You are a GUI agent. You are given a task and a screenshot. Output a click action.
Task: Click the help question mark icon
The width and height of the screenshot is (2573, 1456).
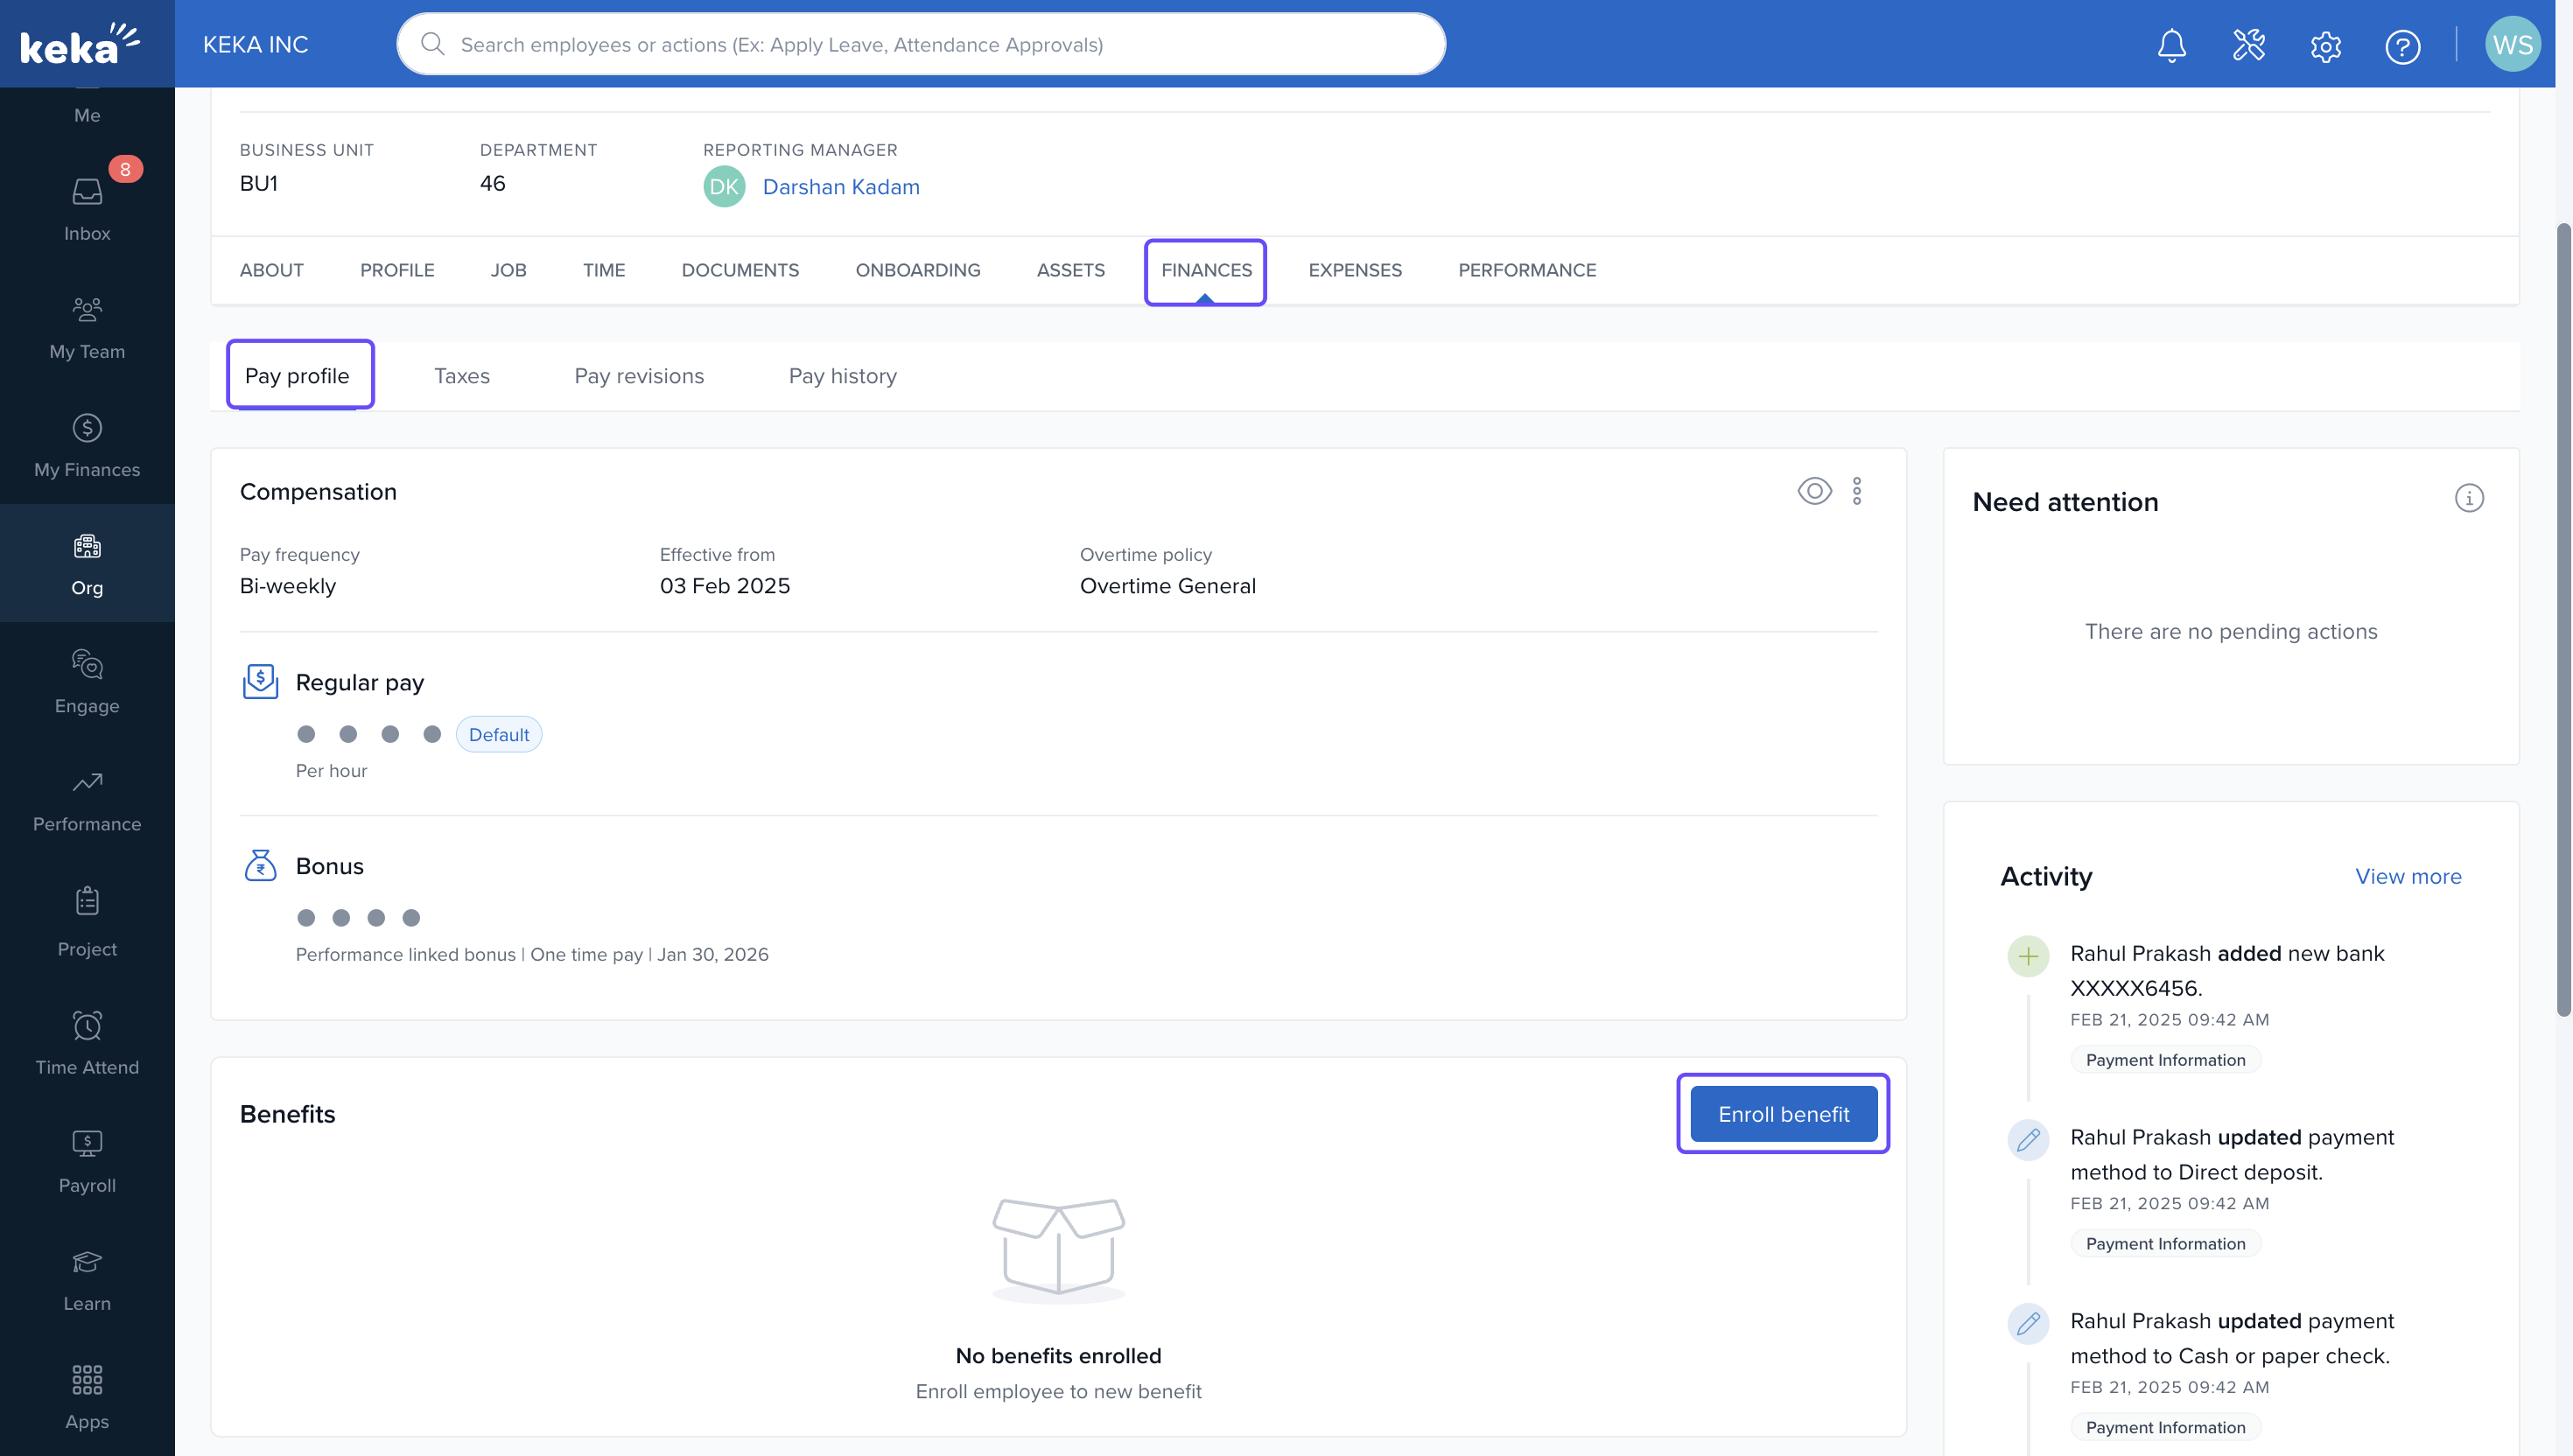click(2402, 46)
